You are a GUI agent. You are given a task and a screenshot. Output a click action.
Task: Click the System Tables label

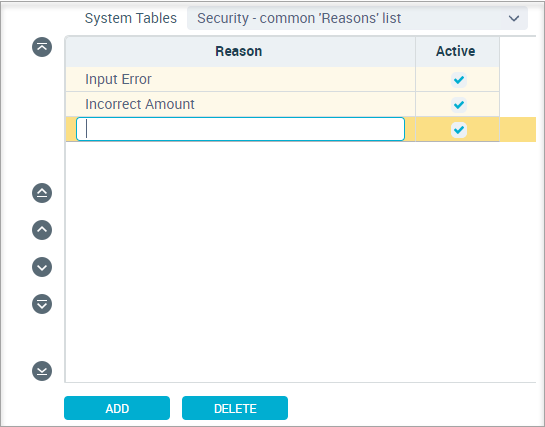coord(131,18)
